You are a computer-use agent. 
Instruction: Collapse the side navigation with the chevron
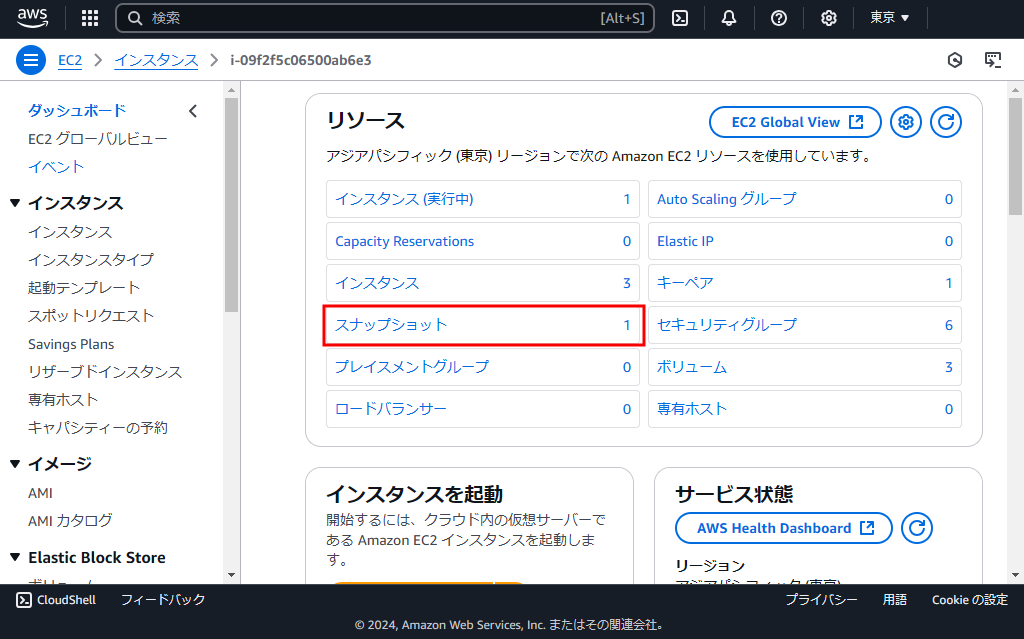193,111
